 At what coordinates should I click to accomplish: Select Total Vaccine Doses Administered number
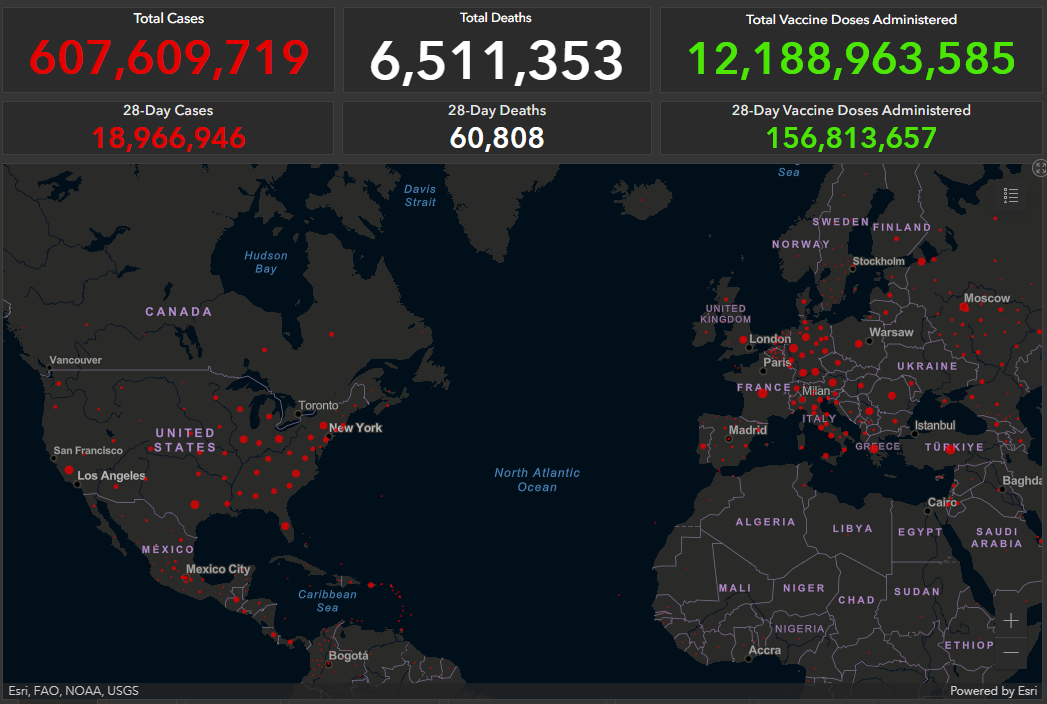[x=851, y=60]
